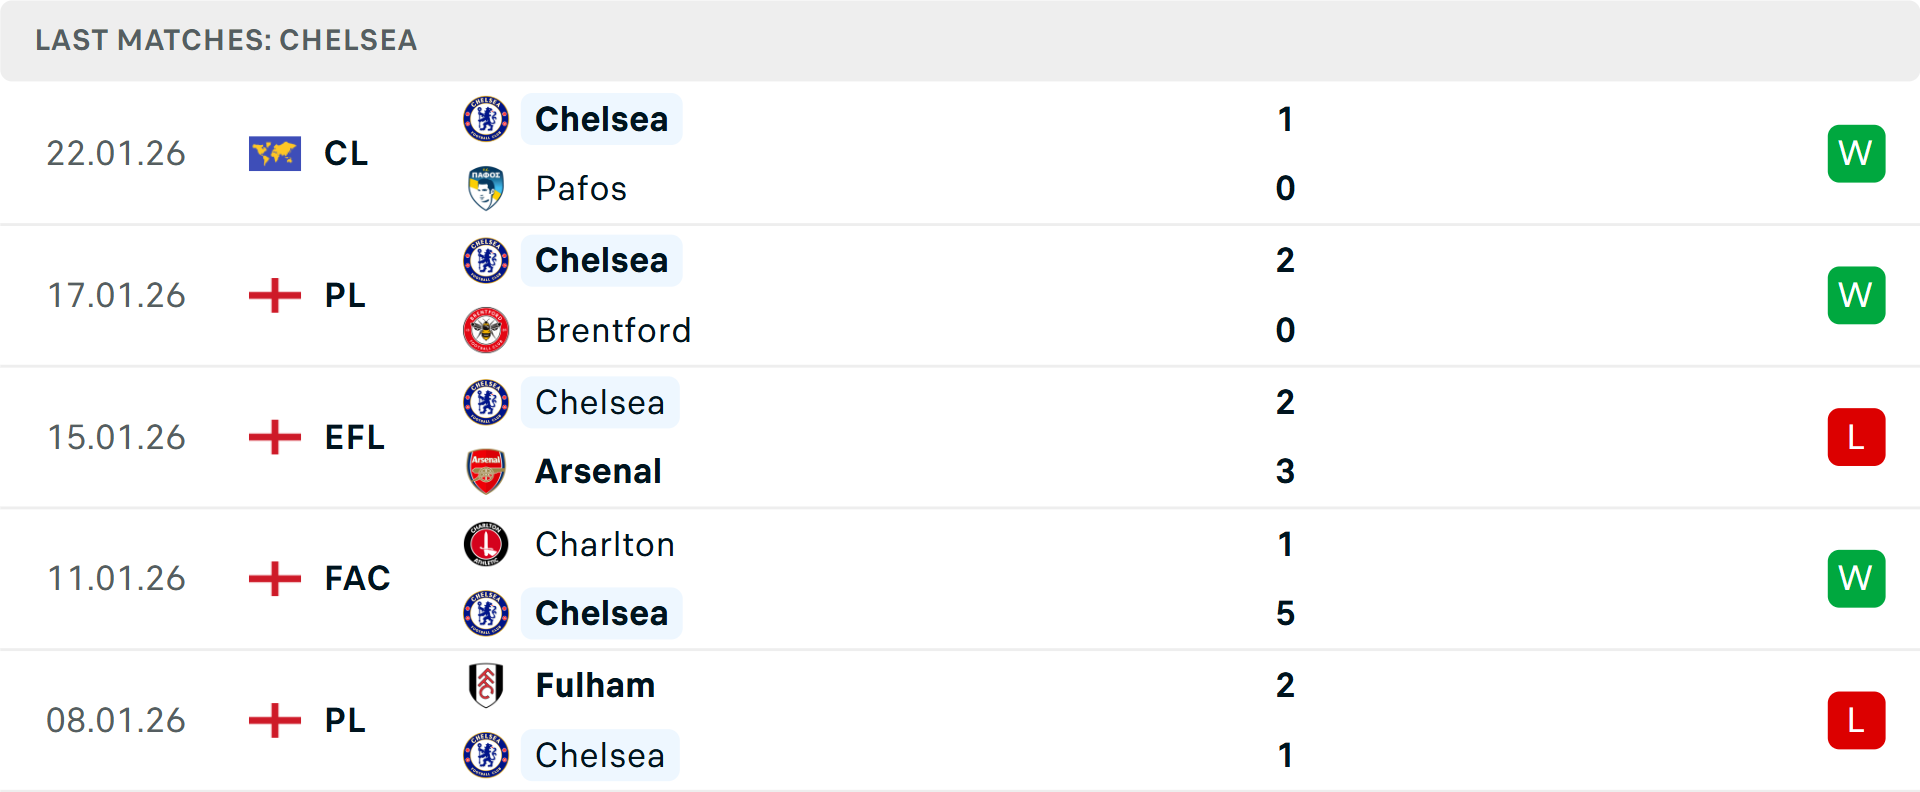
Task: Open the Fulham team link
Action: coord(595,685)
